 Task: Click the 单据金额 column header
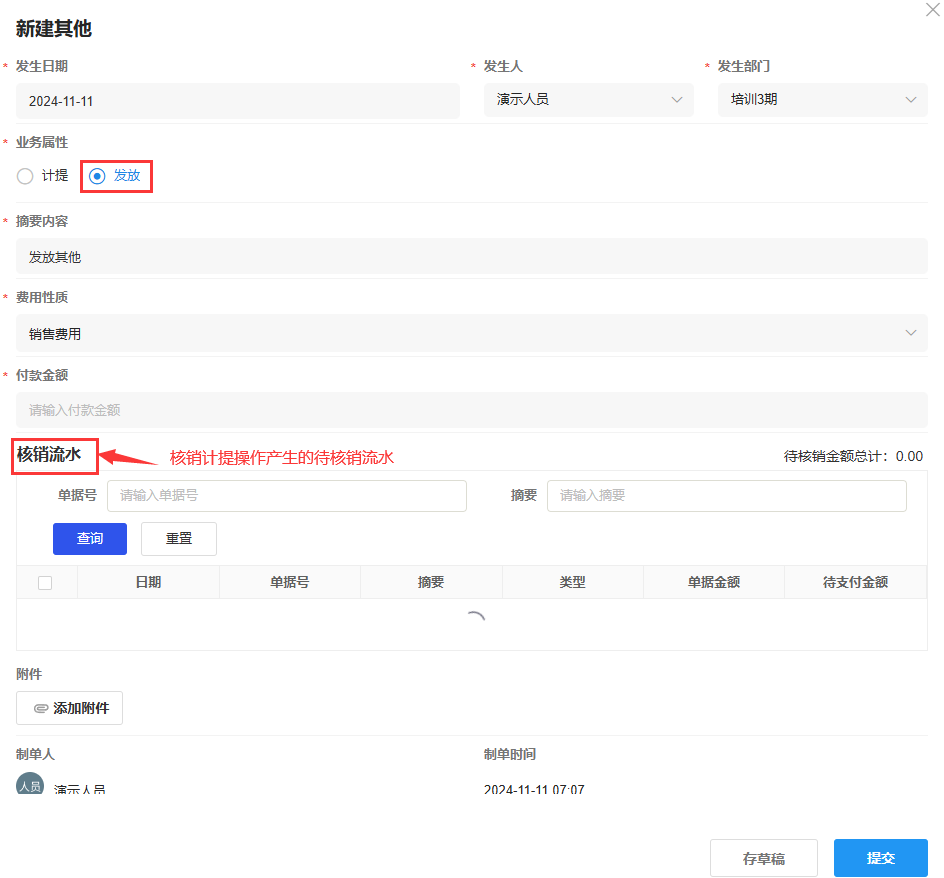[713, 583]
